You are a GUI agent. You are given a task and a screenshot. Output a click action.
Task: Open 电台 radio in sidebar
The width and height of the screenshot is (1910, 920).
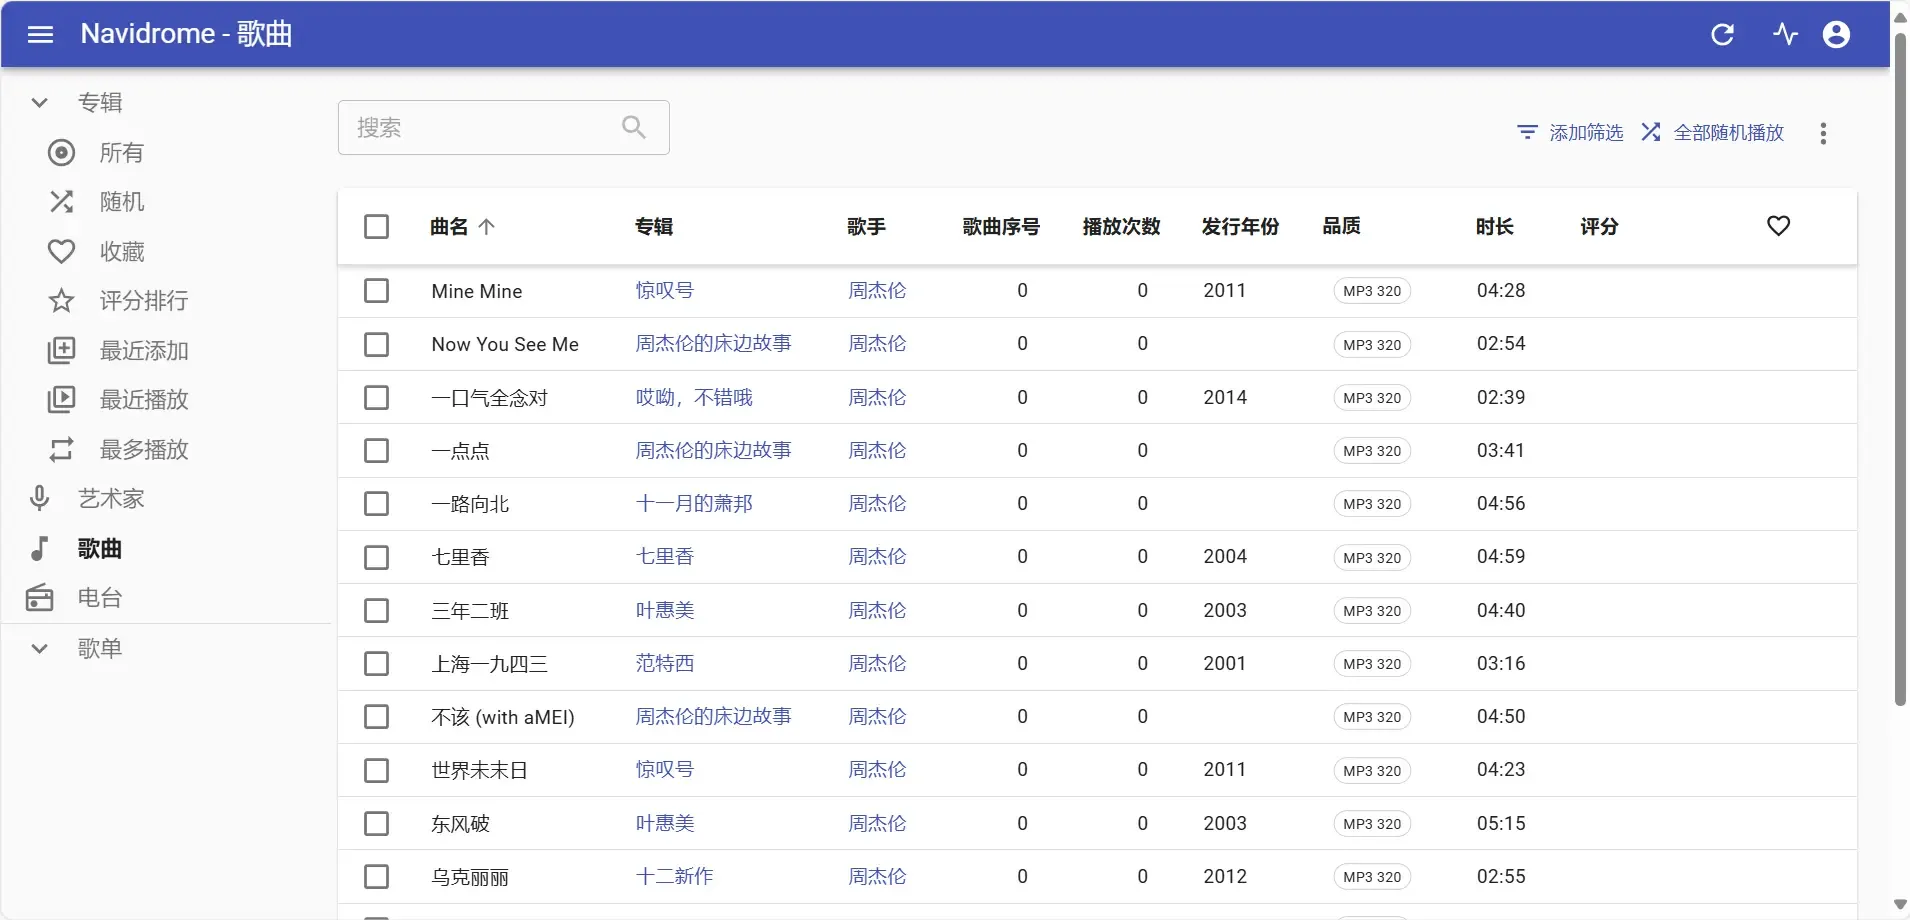(x=100, y=598)
